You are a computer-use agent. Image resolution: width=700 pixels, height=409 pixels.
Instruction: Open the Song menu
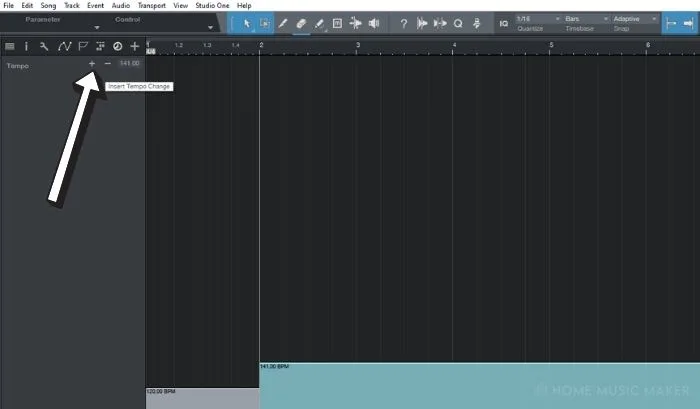point(48,5)
